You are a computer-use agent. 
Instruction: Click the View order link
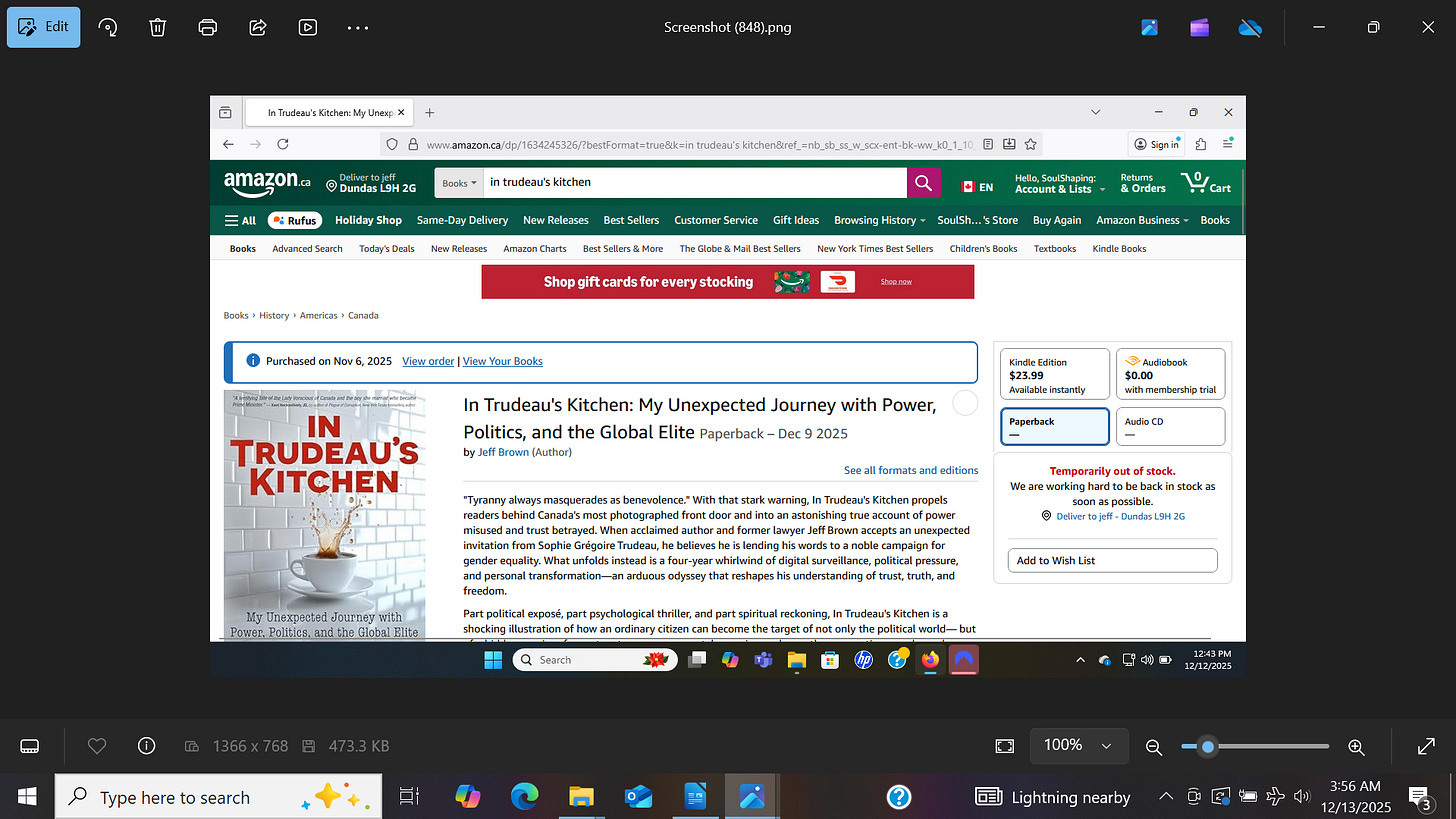click(x=428, y=361)
